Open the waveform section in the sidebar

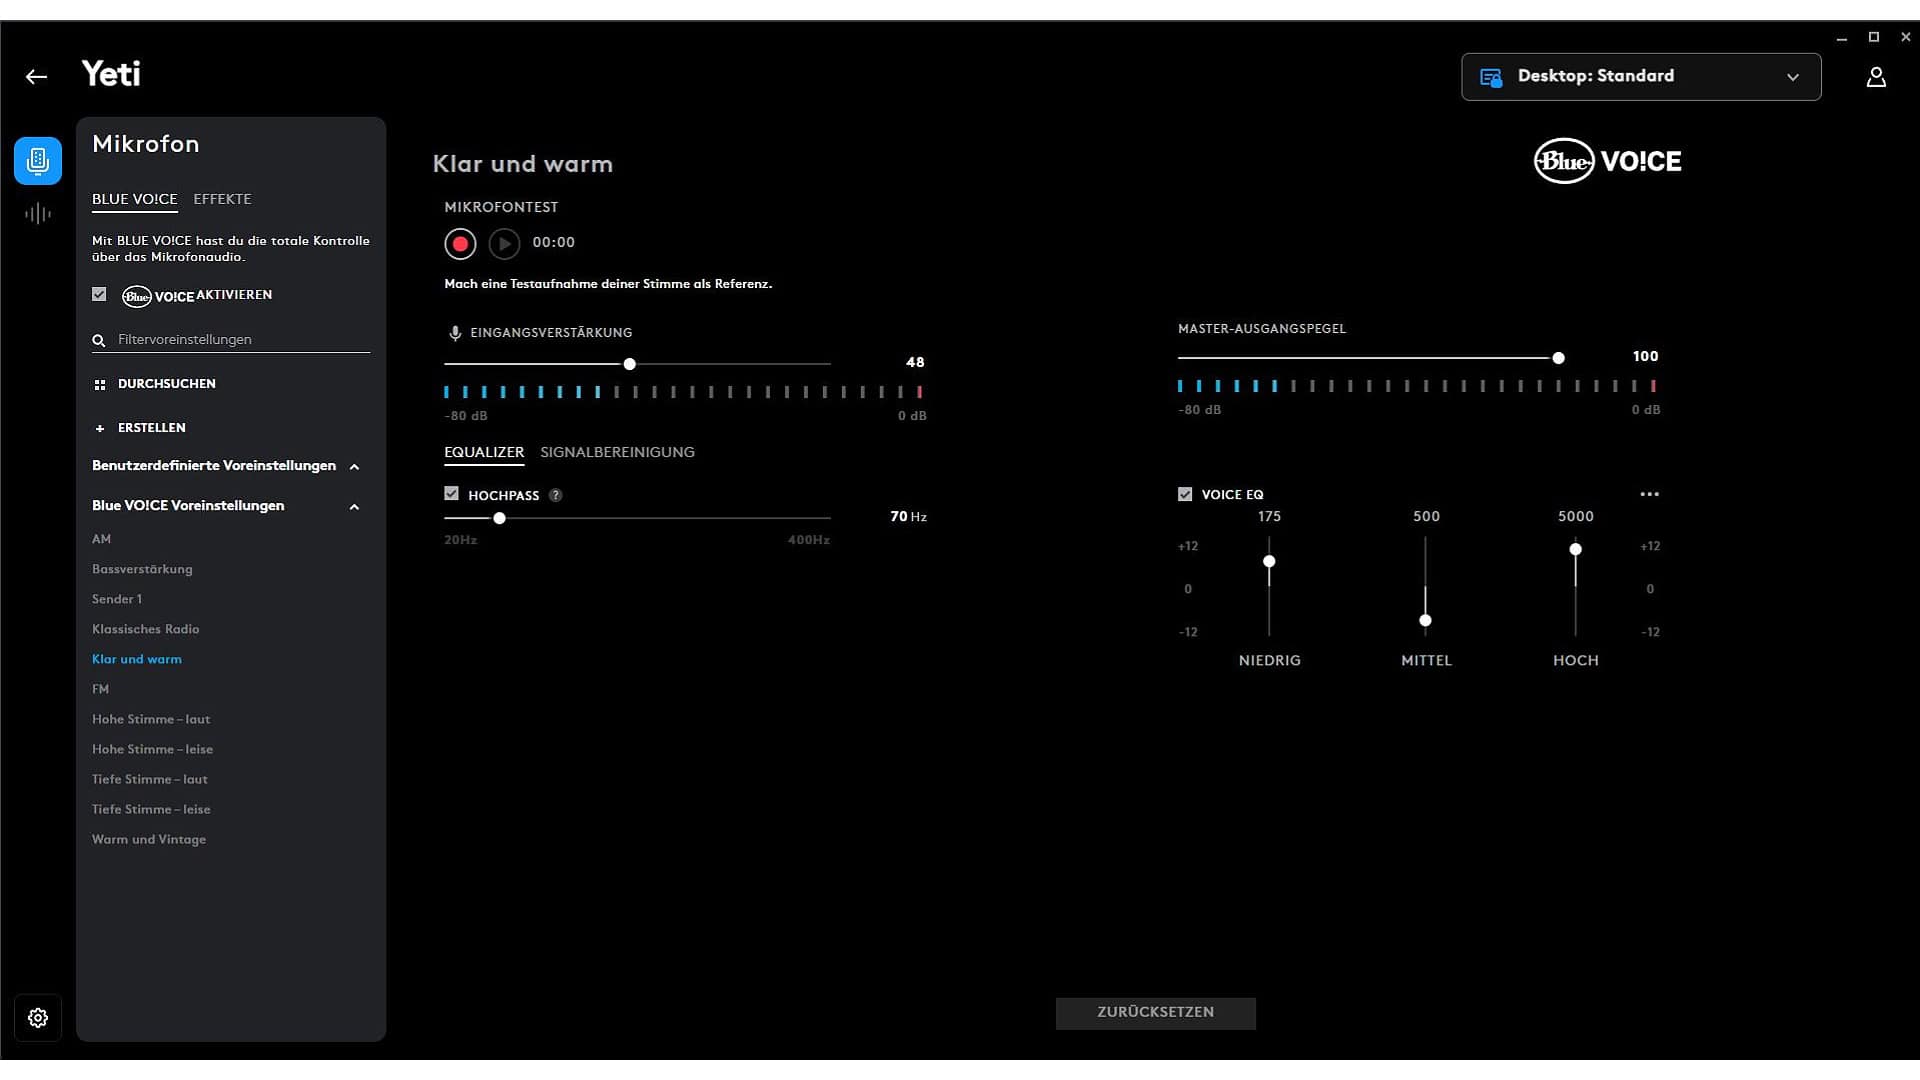coord(38,213)
